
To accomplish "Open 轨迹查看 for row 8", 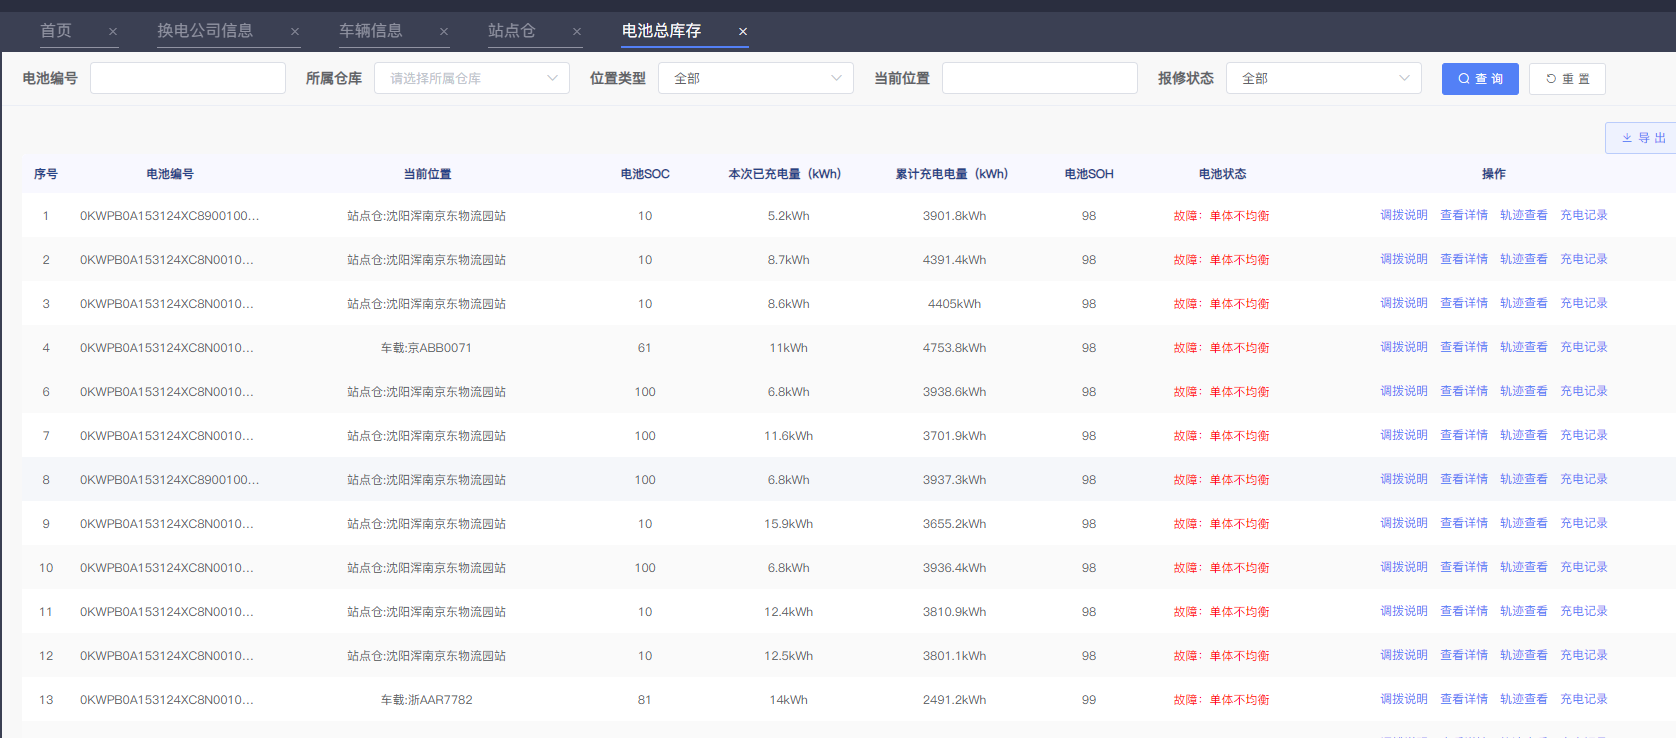I will coord(1524,479).
